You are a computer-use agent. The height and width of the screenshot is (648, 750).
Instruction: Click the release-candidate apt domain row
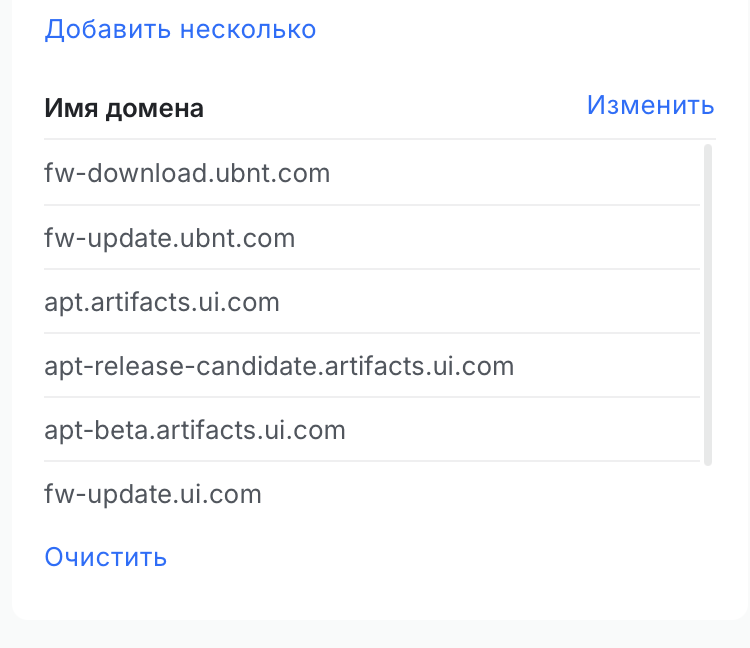(x=279, y=366)
